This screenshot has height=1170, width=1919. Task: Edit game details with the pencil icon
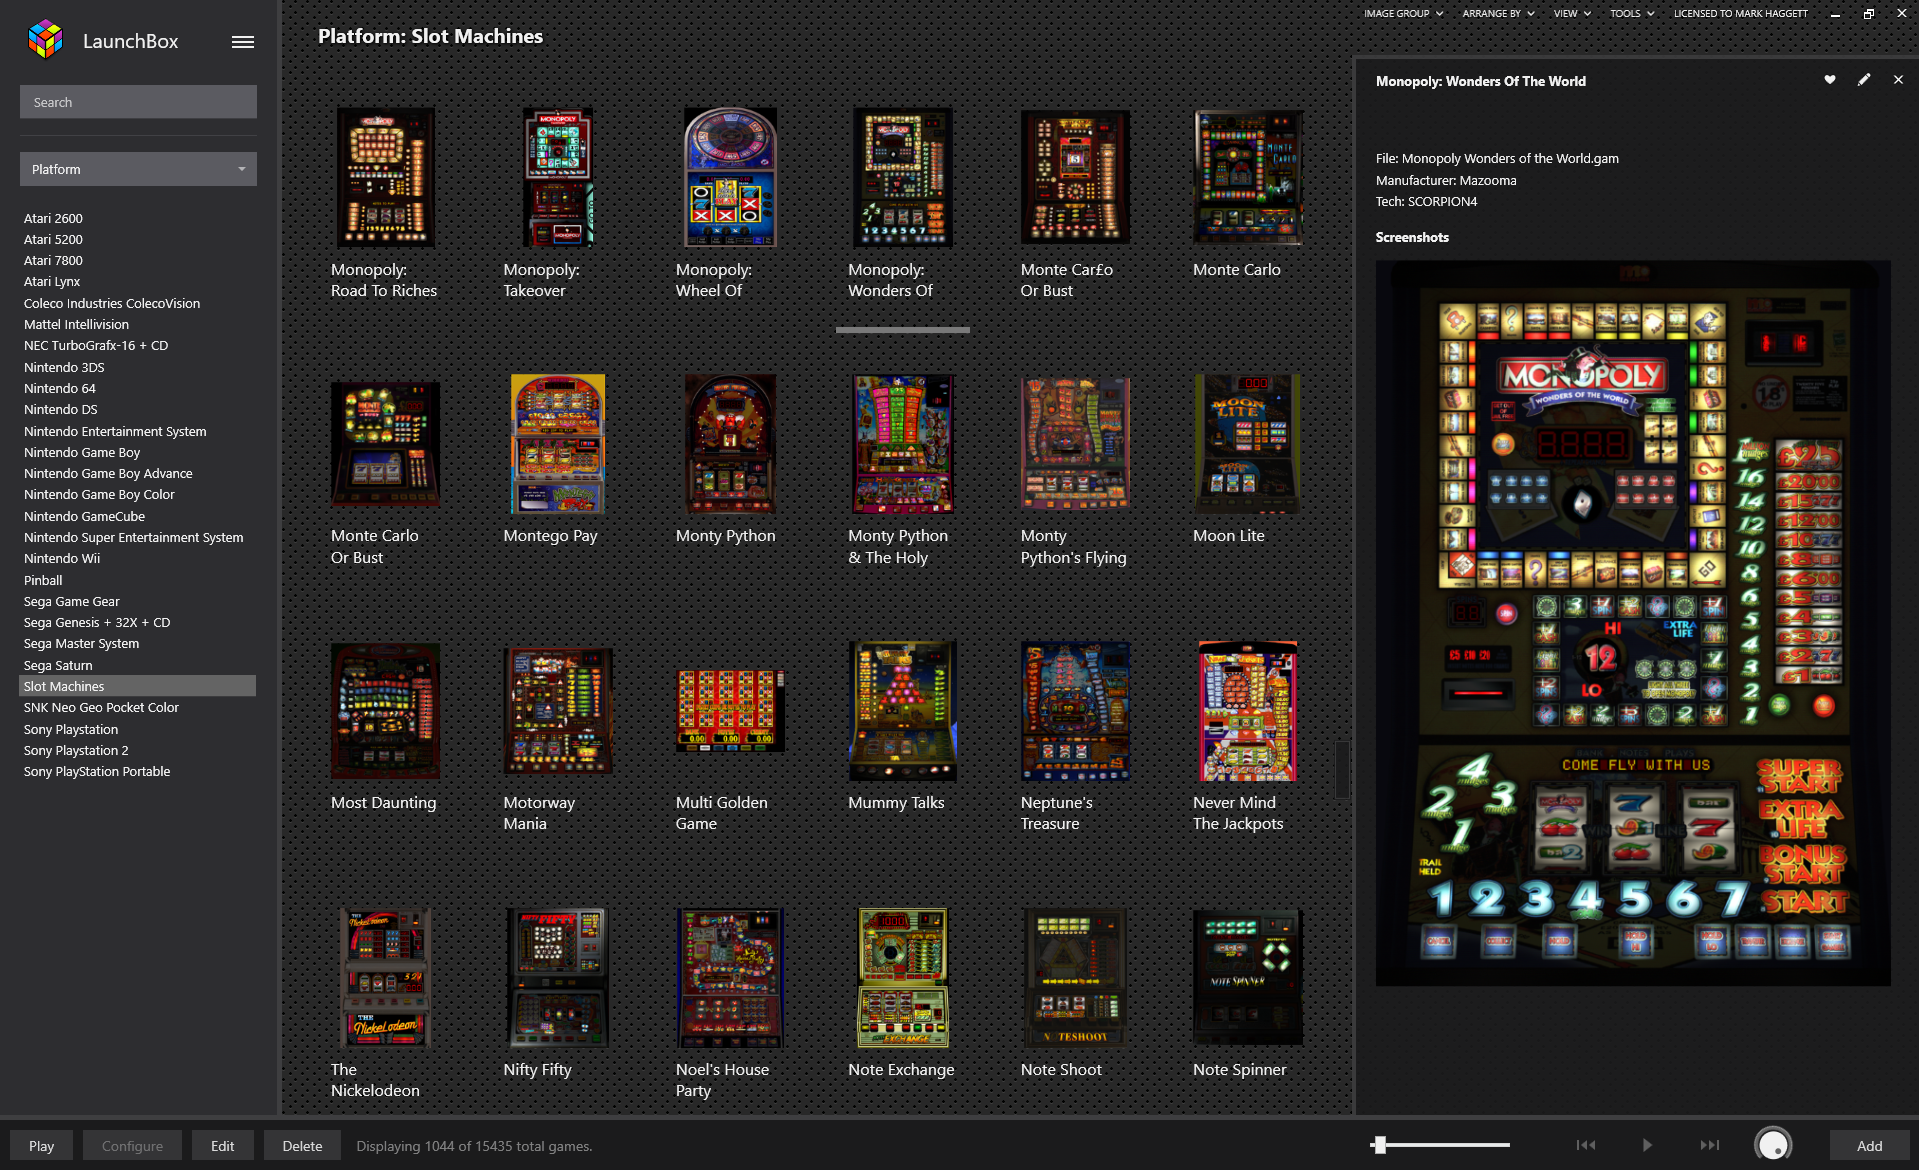(x=1864, y=80)
